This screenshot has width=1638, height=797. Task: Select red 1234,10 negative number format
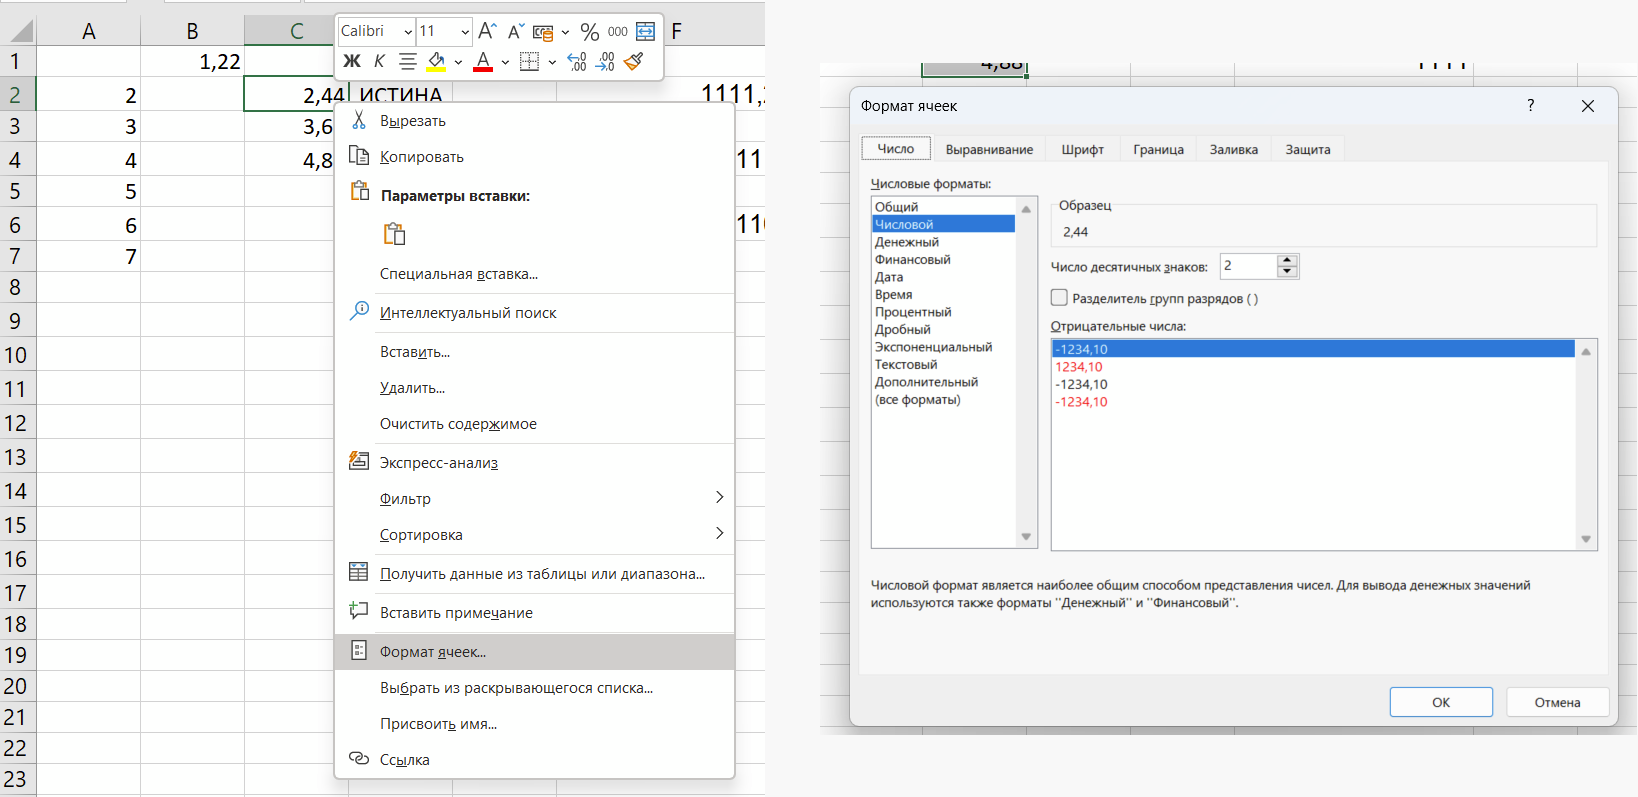[1079, 367]
